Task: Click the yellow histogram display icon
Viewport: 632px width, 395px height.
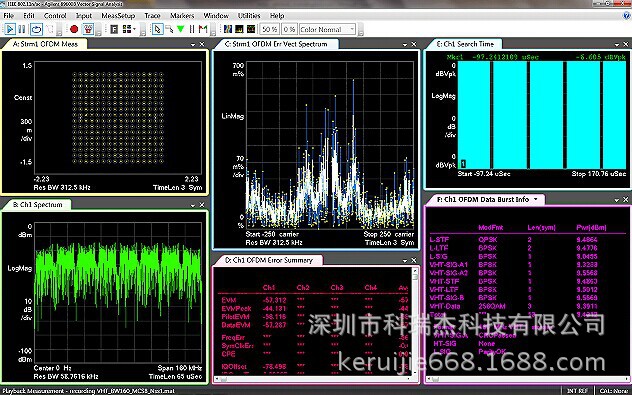Action: coord(239,29)
